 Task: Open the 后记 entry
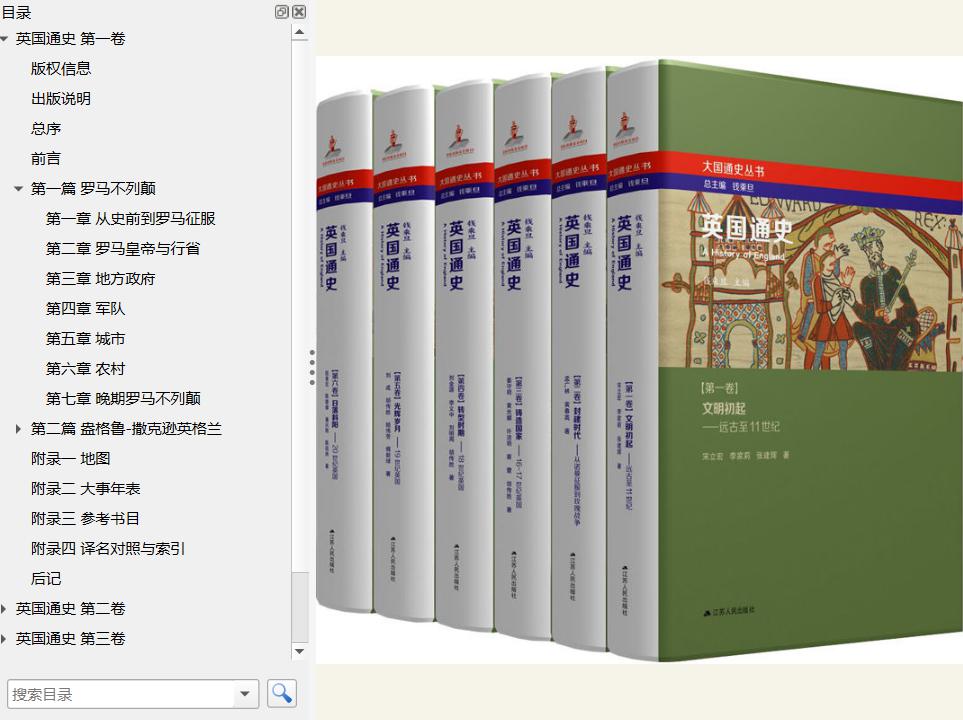click(46, 579)
